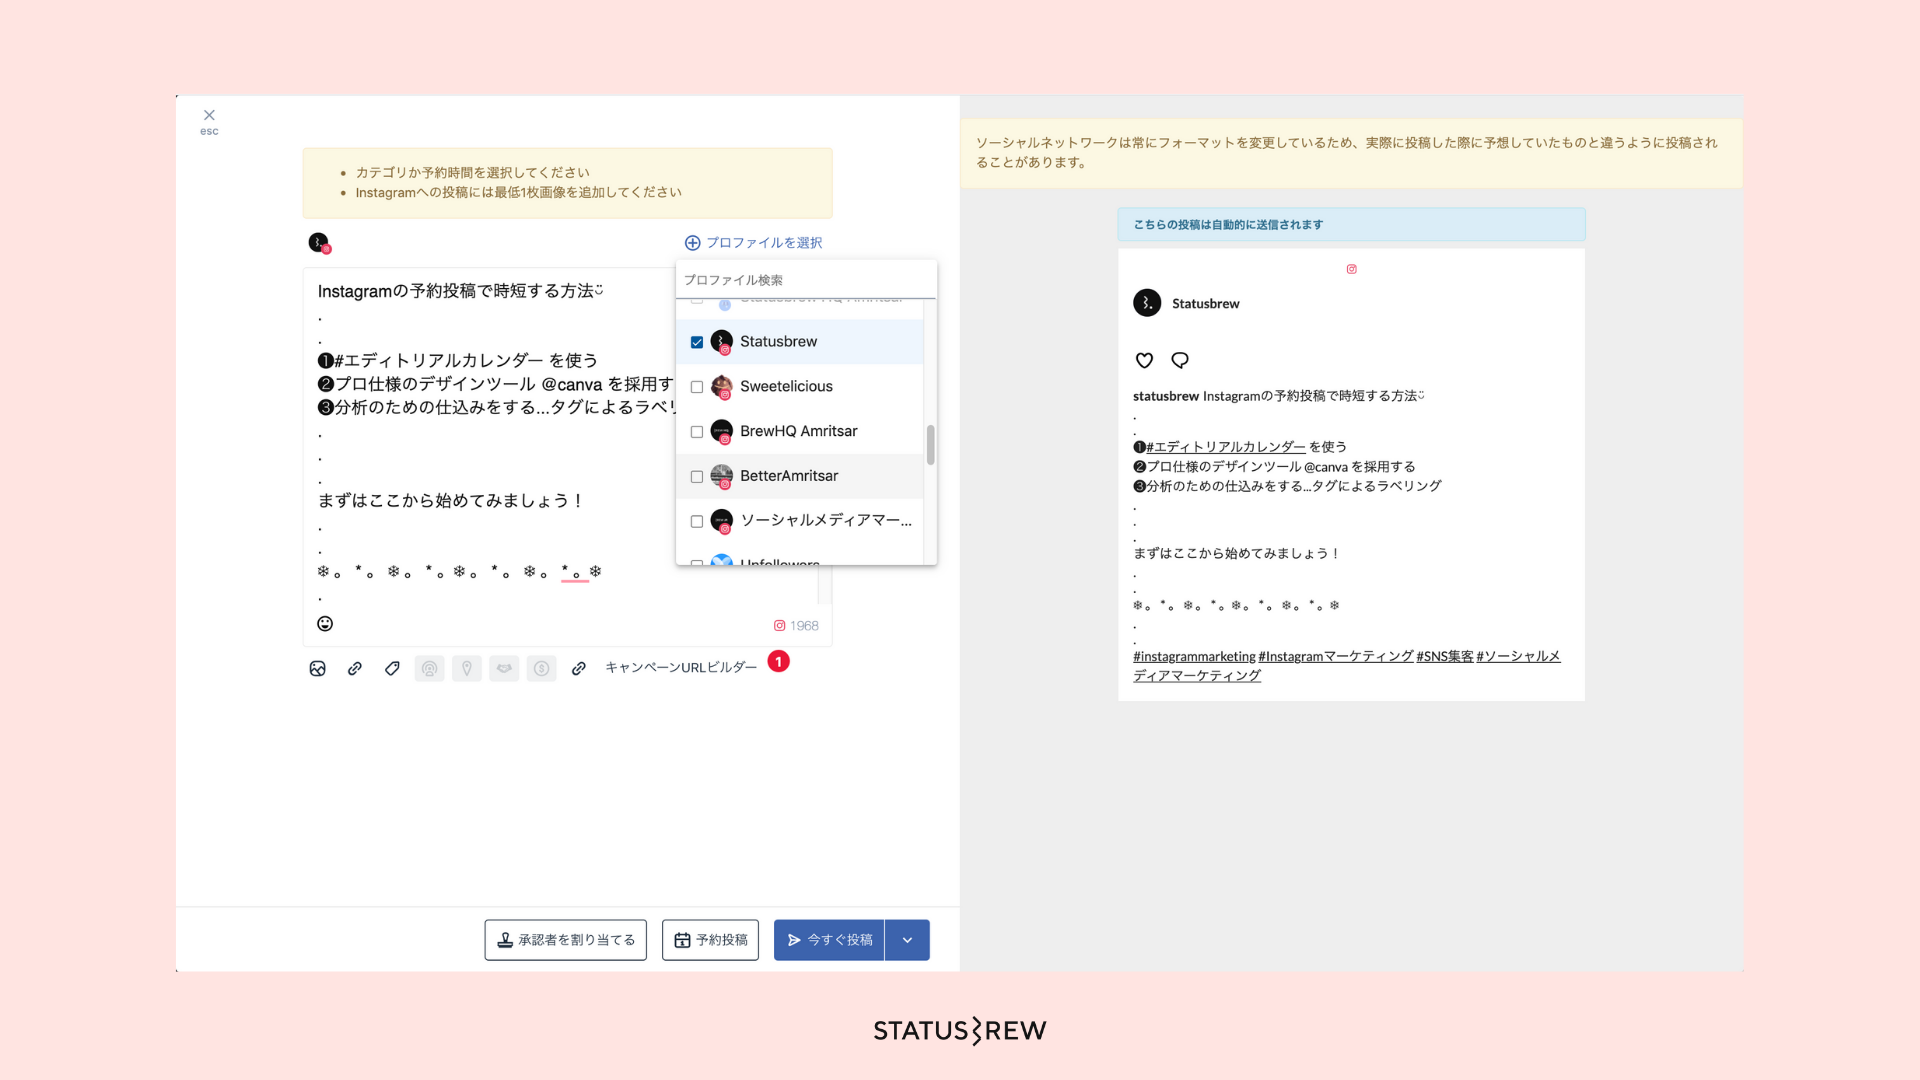Select the location pin icon
The height and width of the screenshot is (1080, 1920).
(x=465, y=667)
